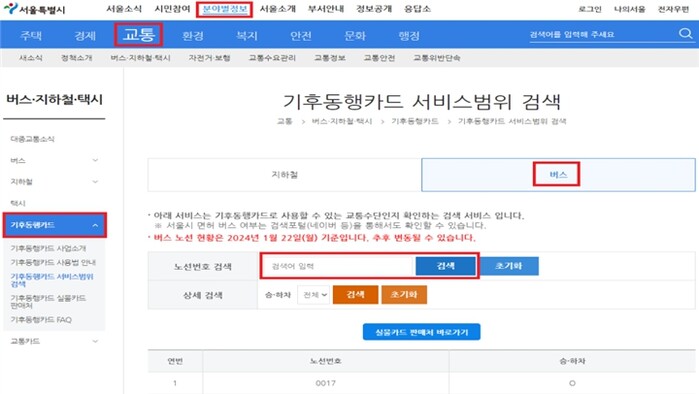Open the 분야별정보 top menu
Image resolution: width=699 pixels, height=394 pixels.
[x=225, y=9]
